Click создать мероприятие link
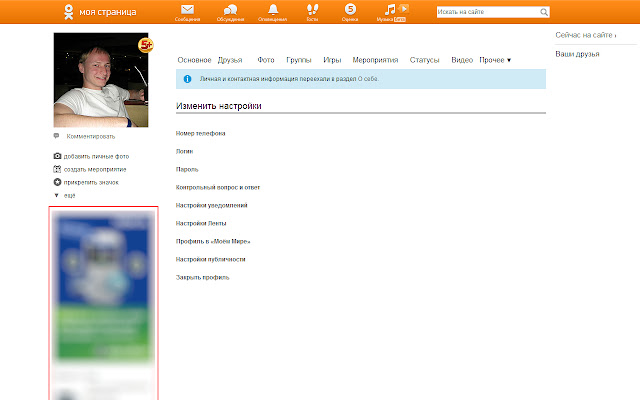Viewport: 640px width, 400px height. point(95,169)
